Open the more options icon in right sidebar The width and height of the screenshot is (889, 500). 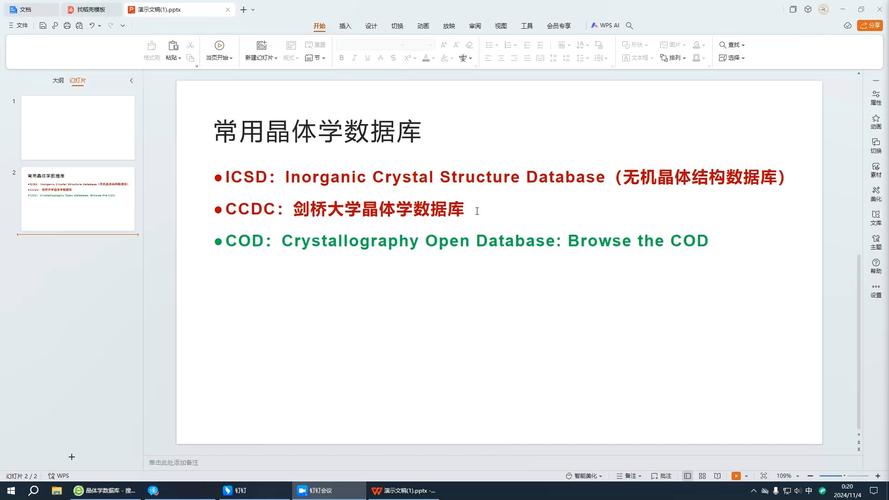[876, 290]
